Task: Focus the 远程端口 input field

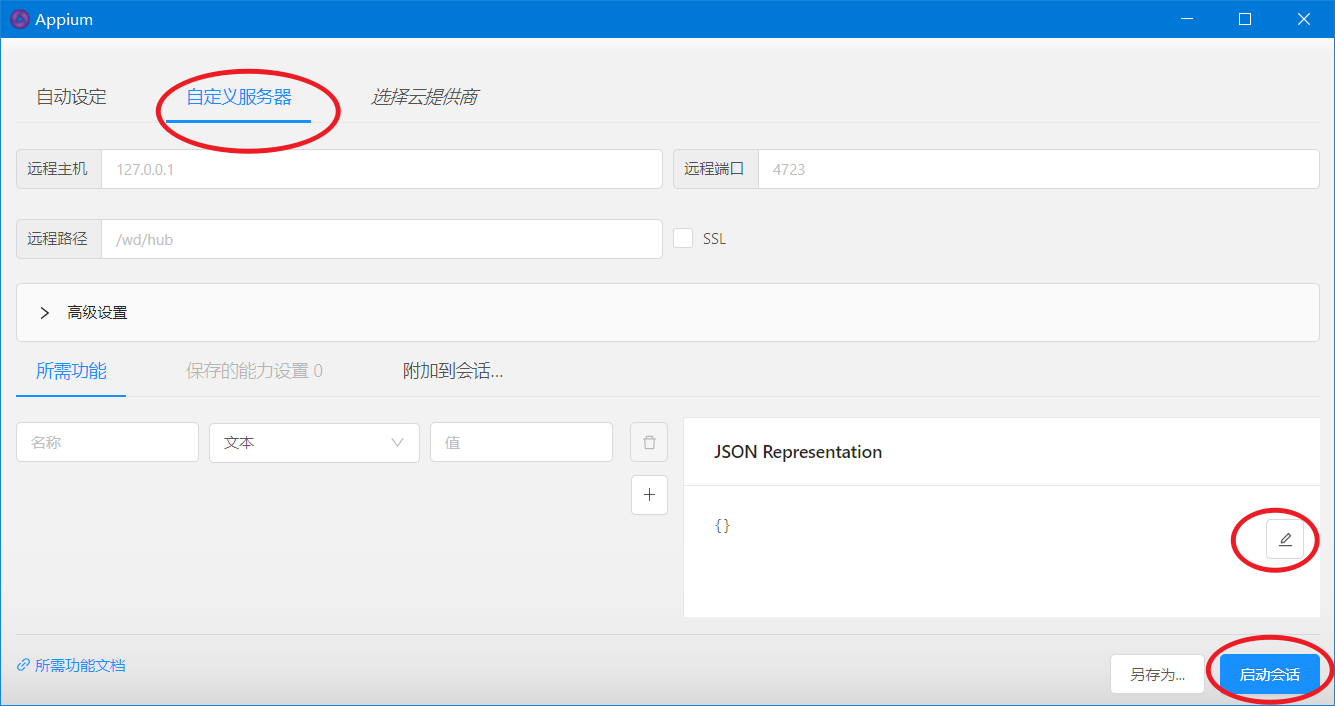Action: point(1039,169)
